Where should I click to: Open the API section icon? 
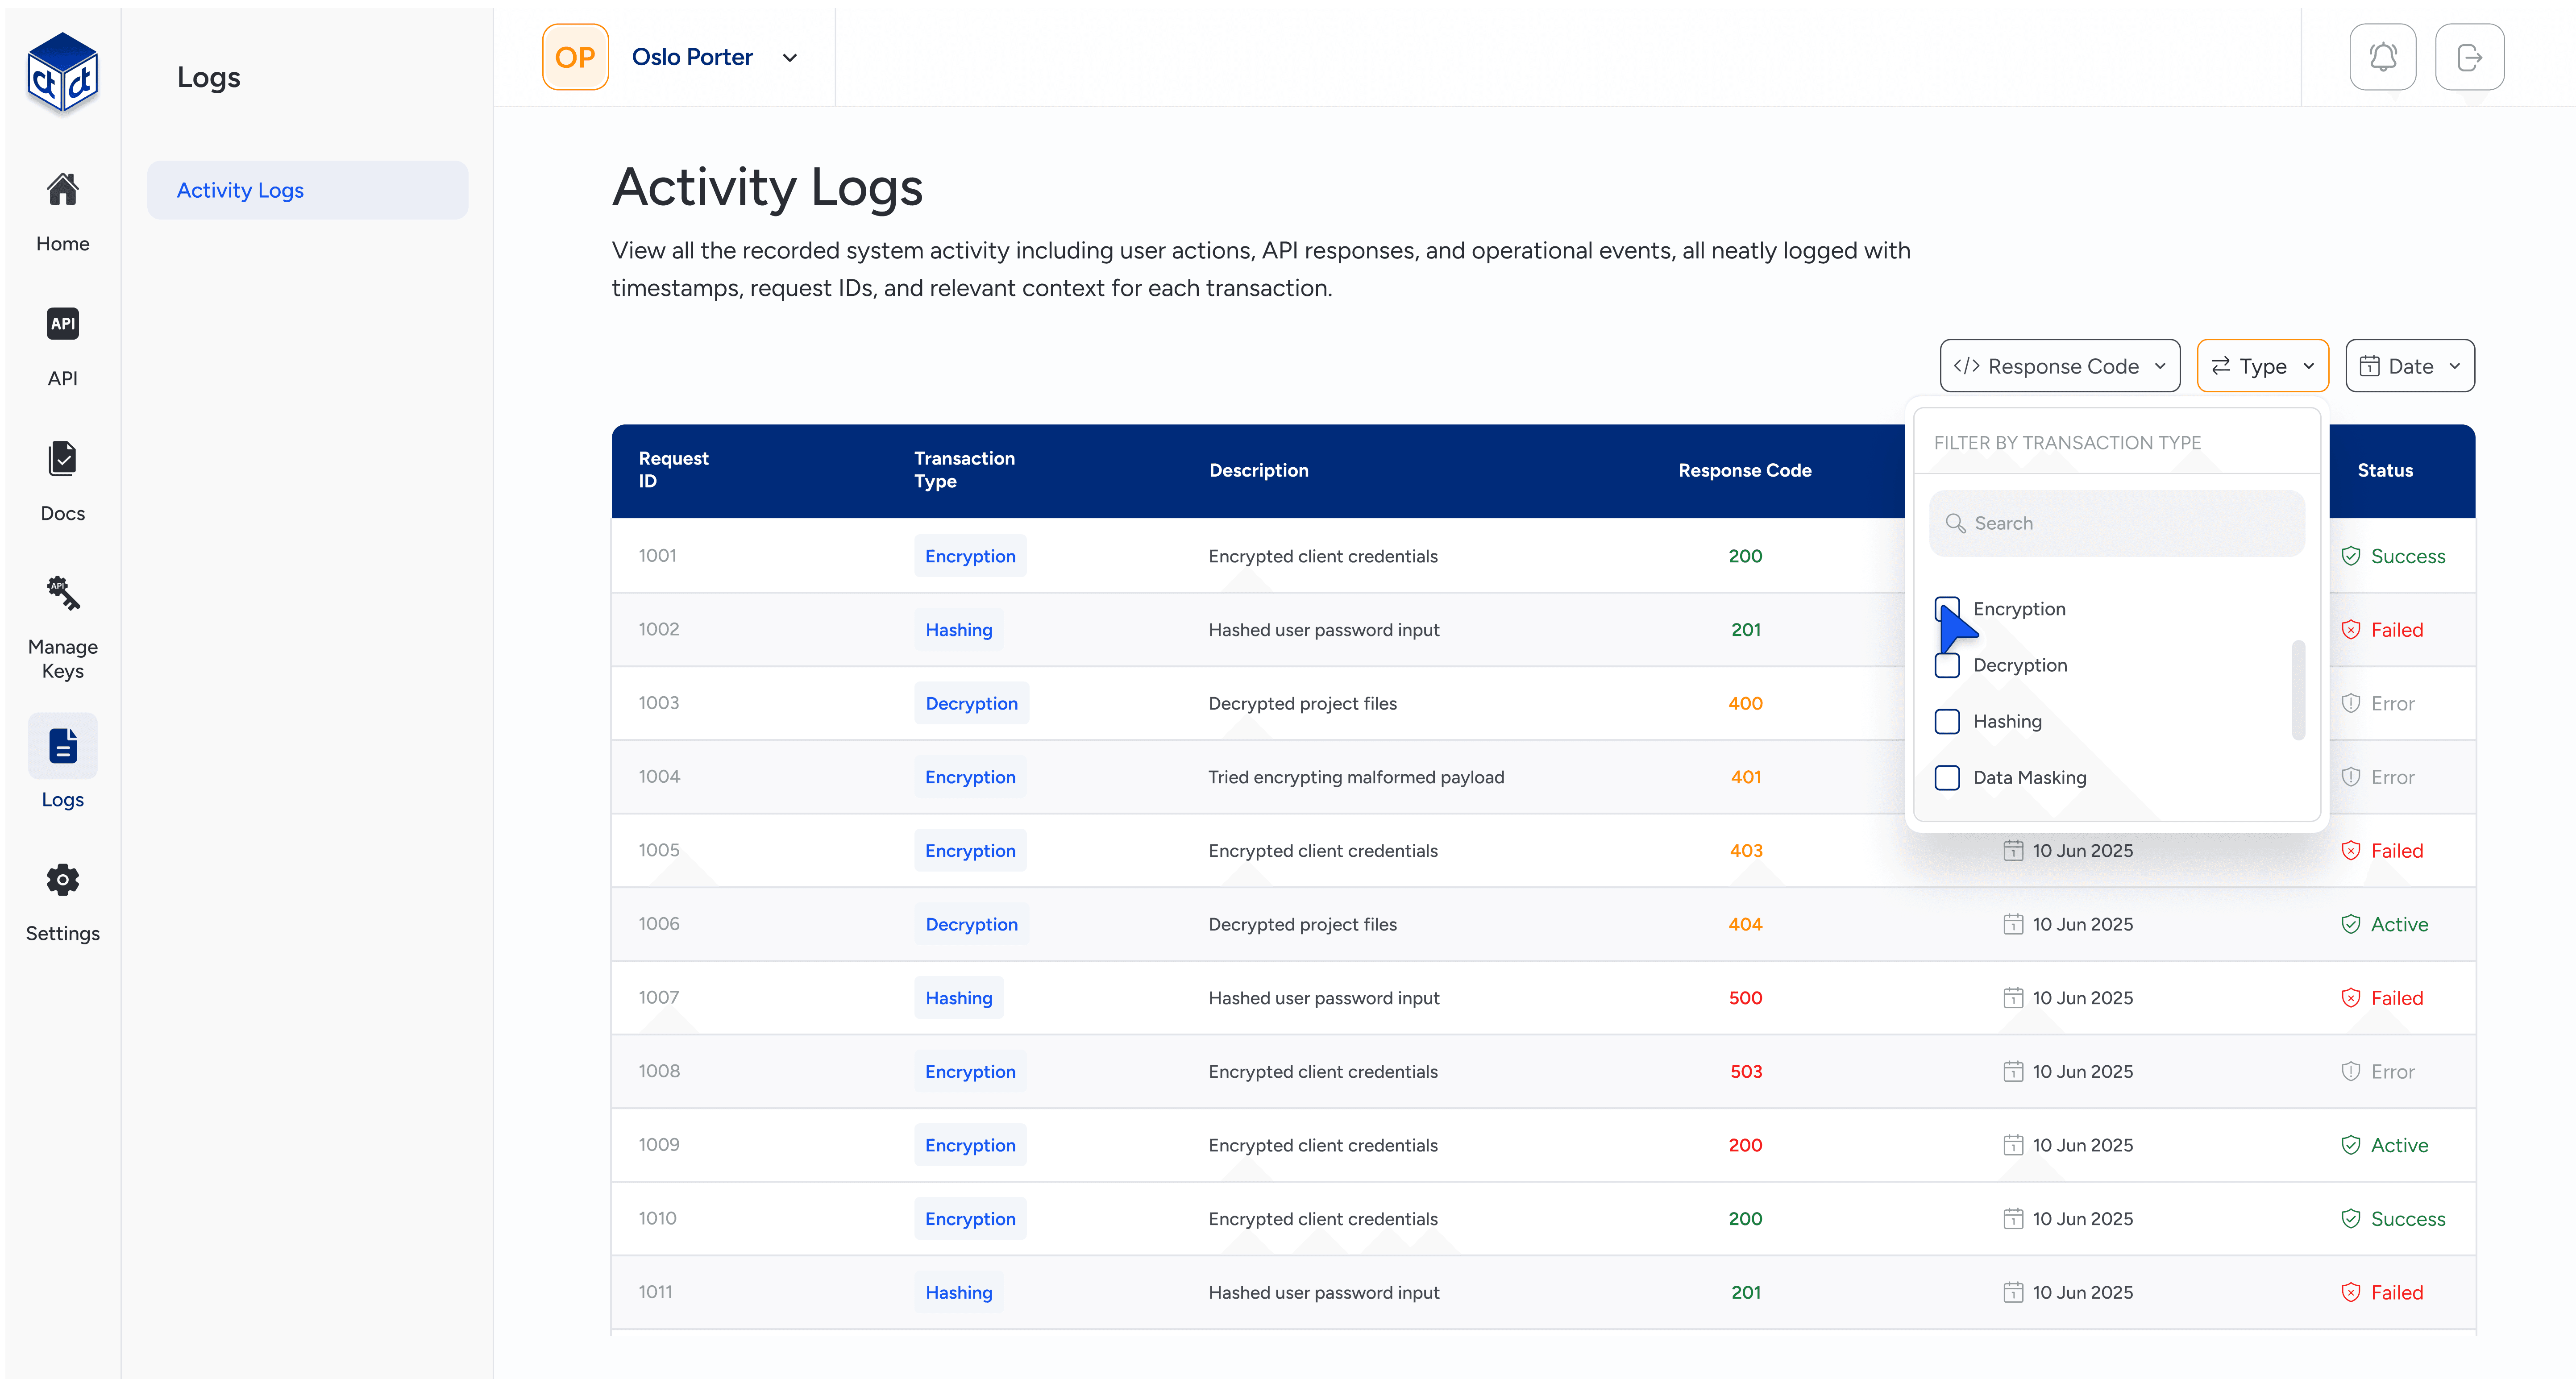point(62,324)
